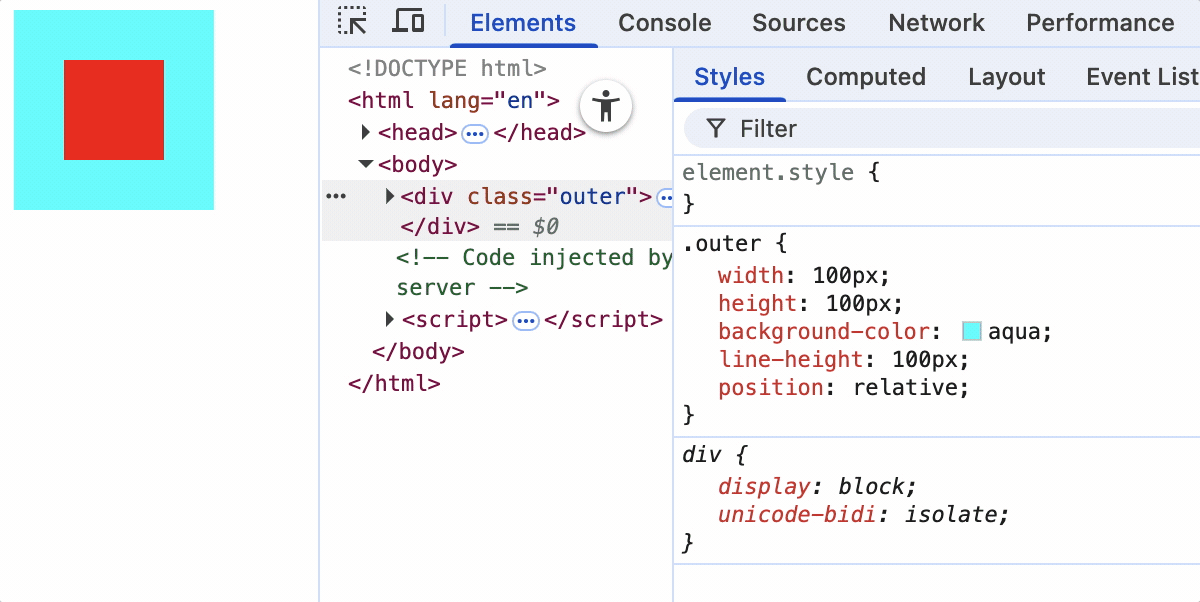Expand the script element's ellipsis badge
Viewport: 1200px width, 602px height.
click(526, 321)
